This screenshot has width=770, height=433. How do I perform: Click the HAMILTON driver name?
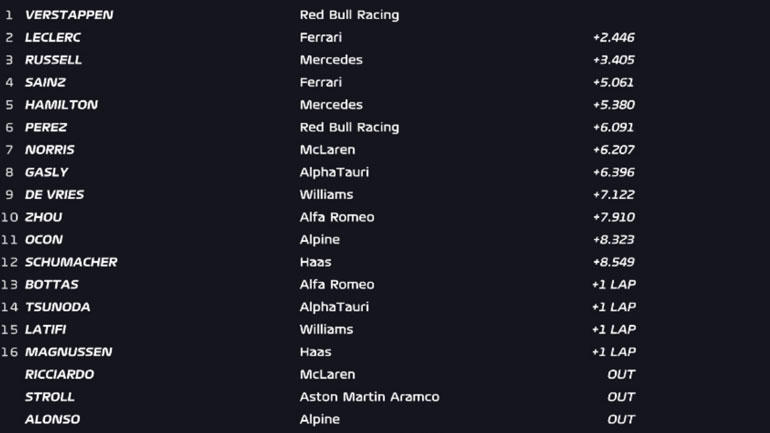61,105
